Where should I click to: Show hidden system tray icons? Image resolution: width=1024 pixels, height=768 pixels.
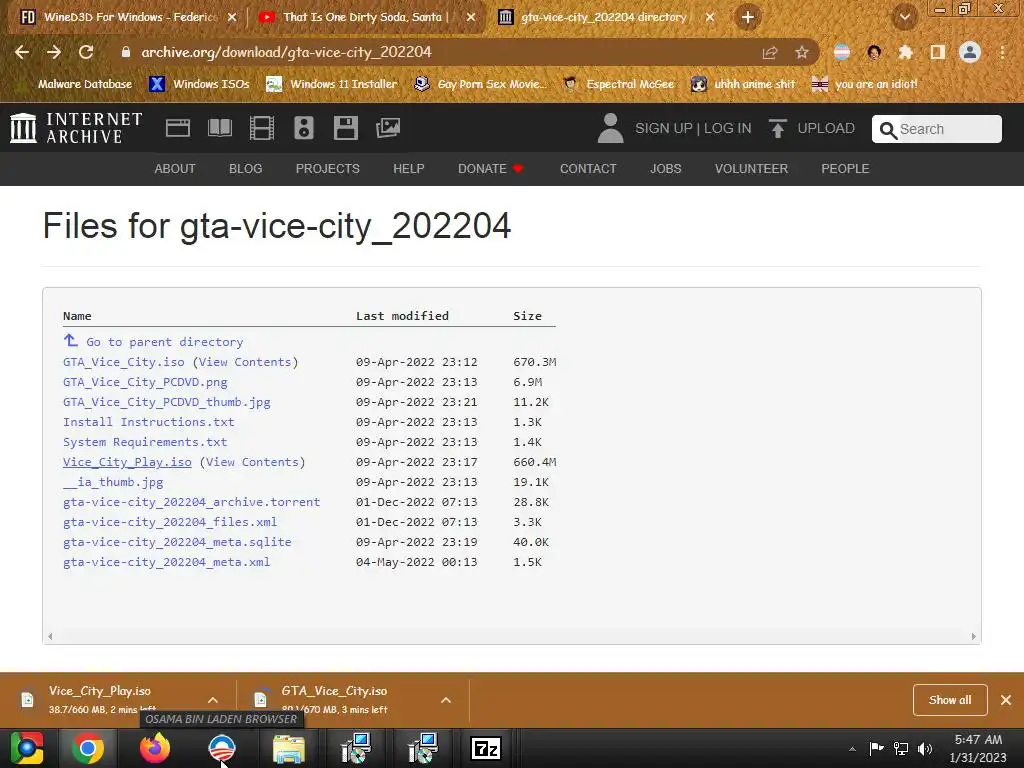[x=852, y=749]
